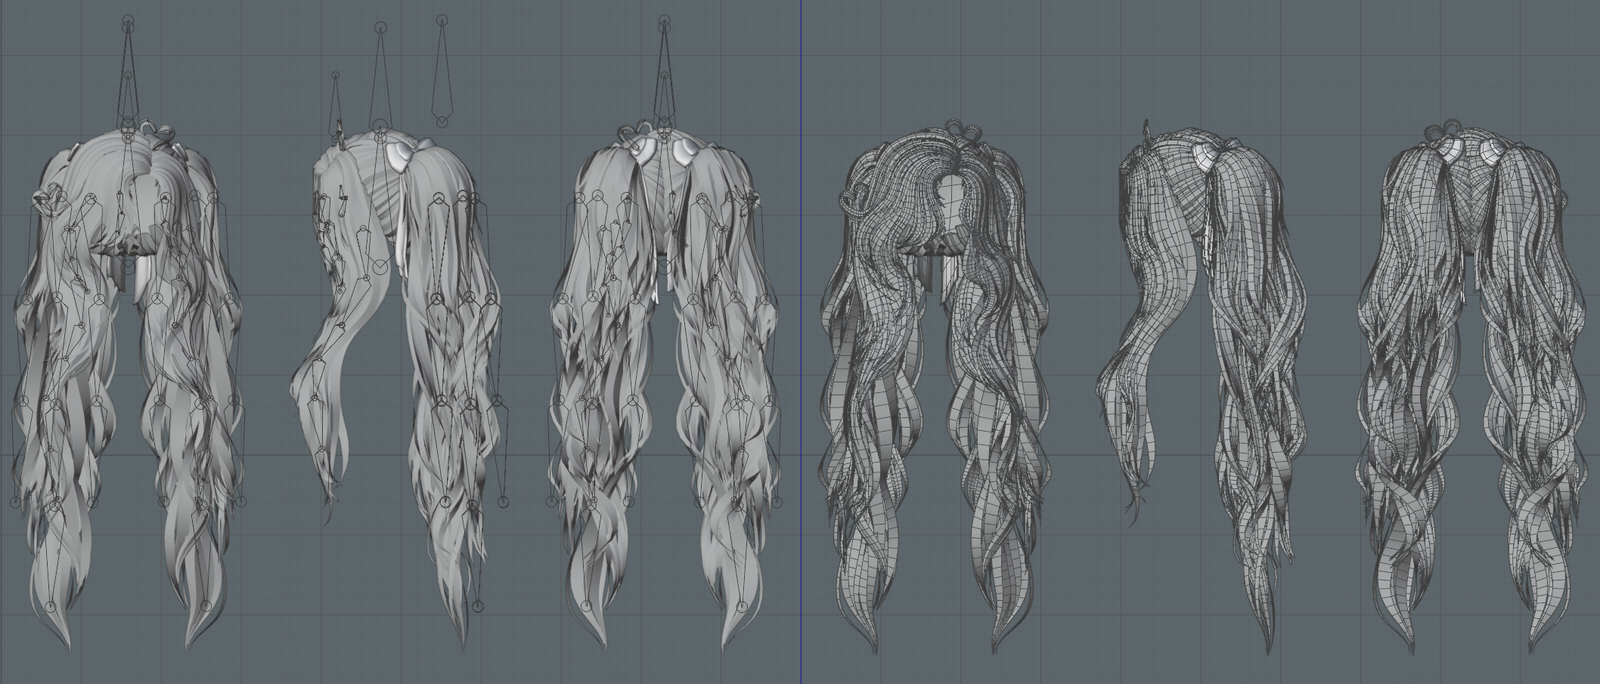
Task: Select bottom joint of the detached floating bone
Action: [441, 121]
